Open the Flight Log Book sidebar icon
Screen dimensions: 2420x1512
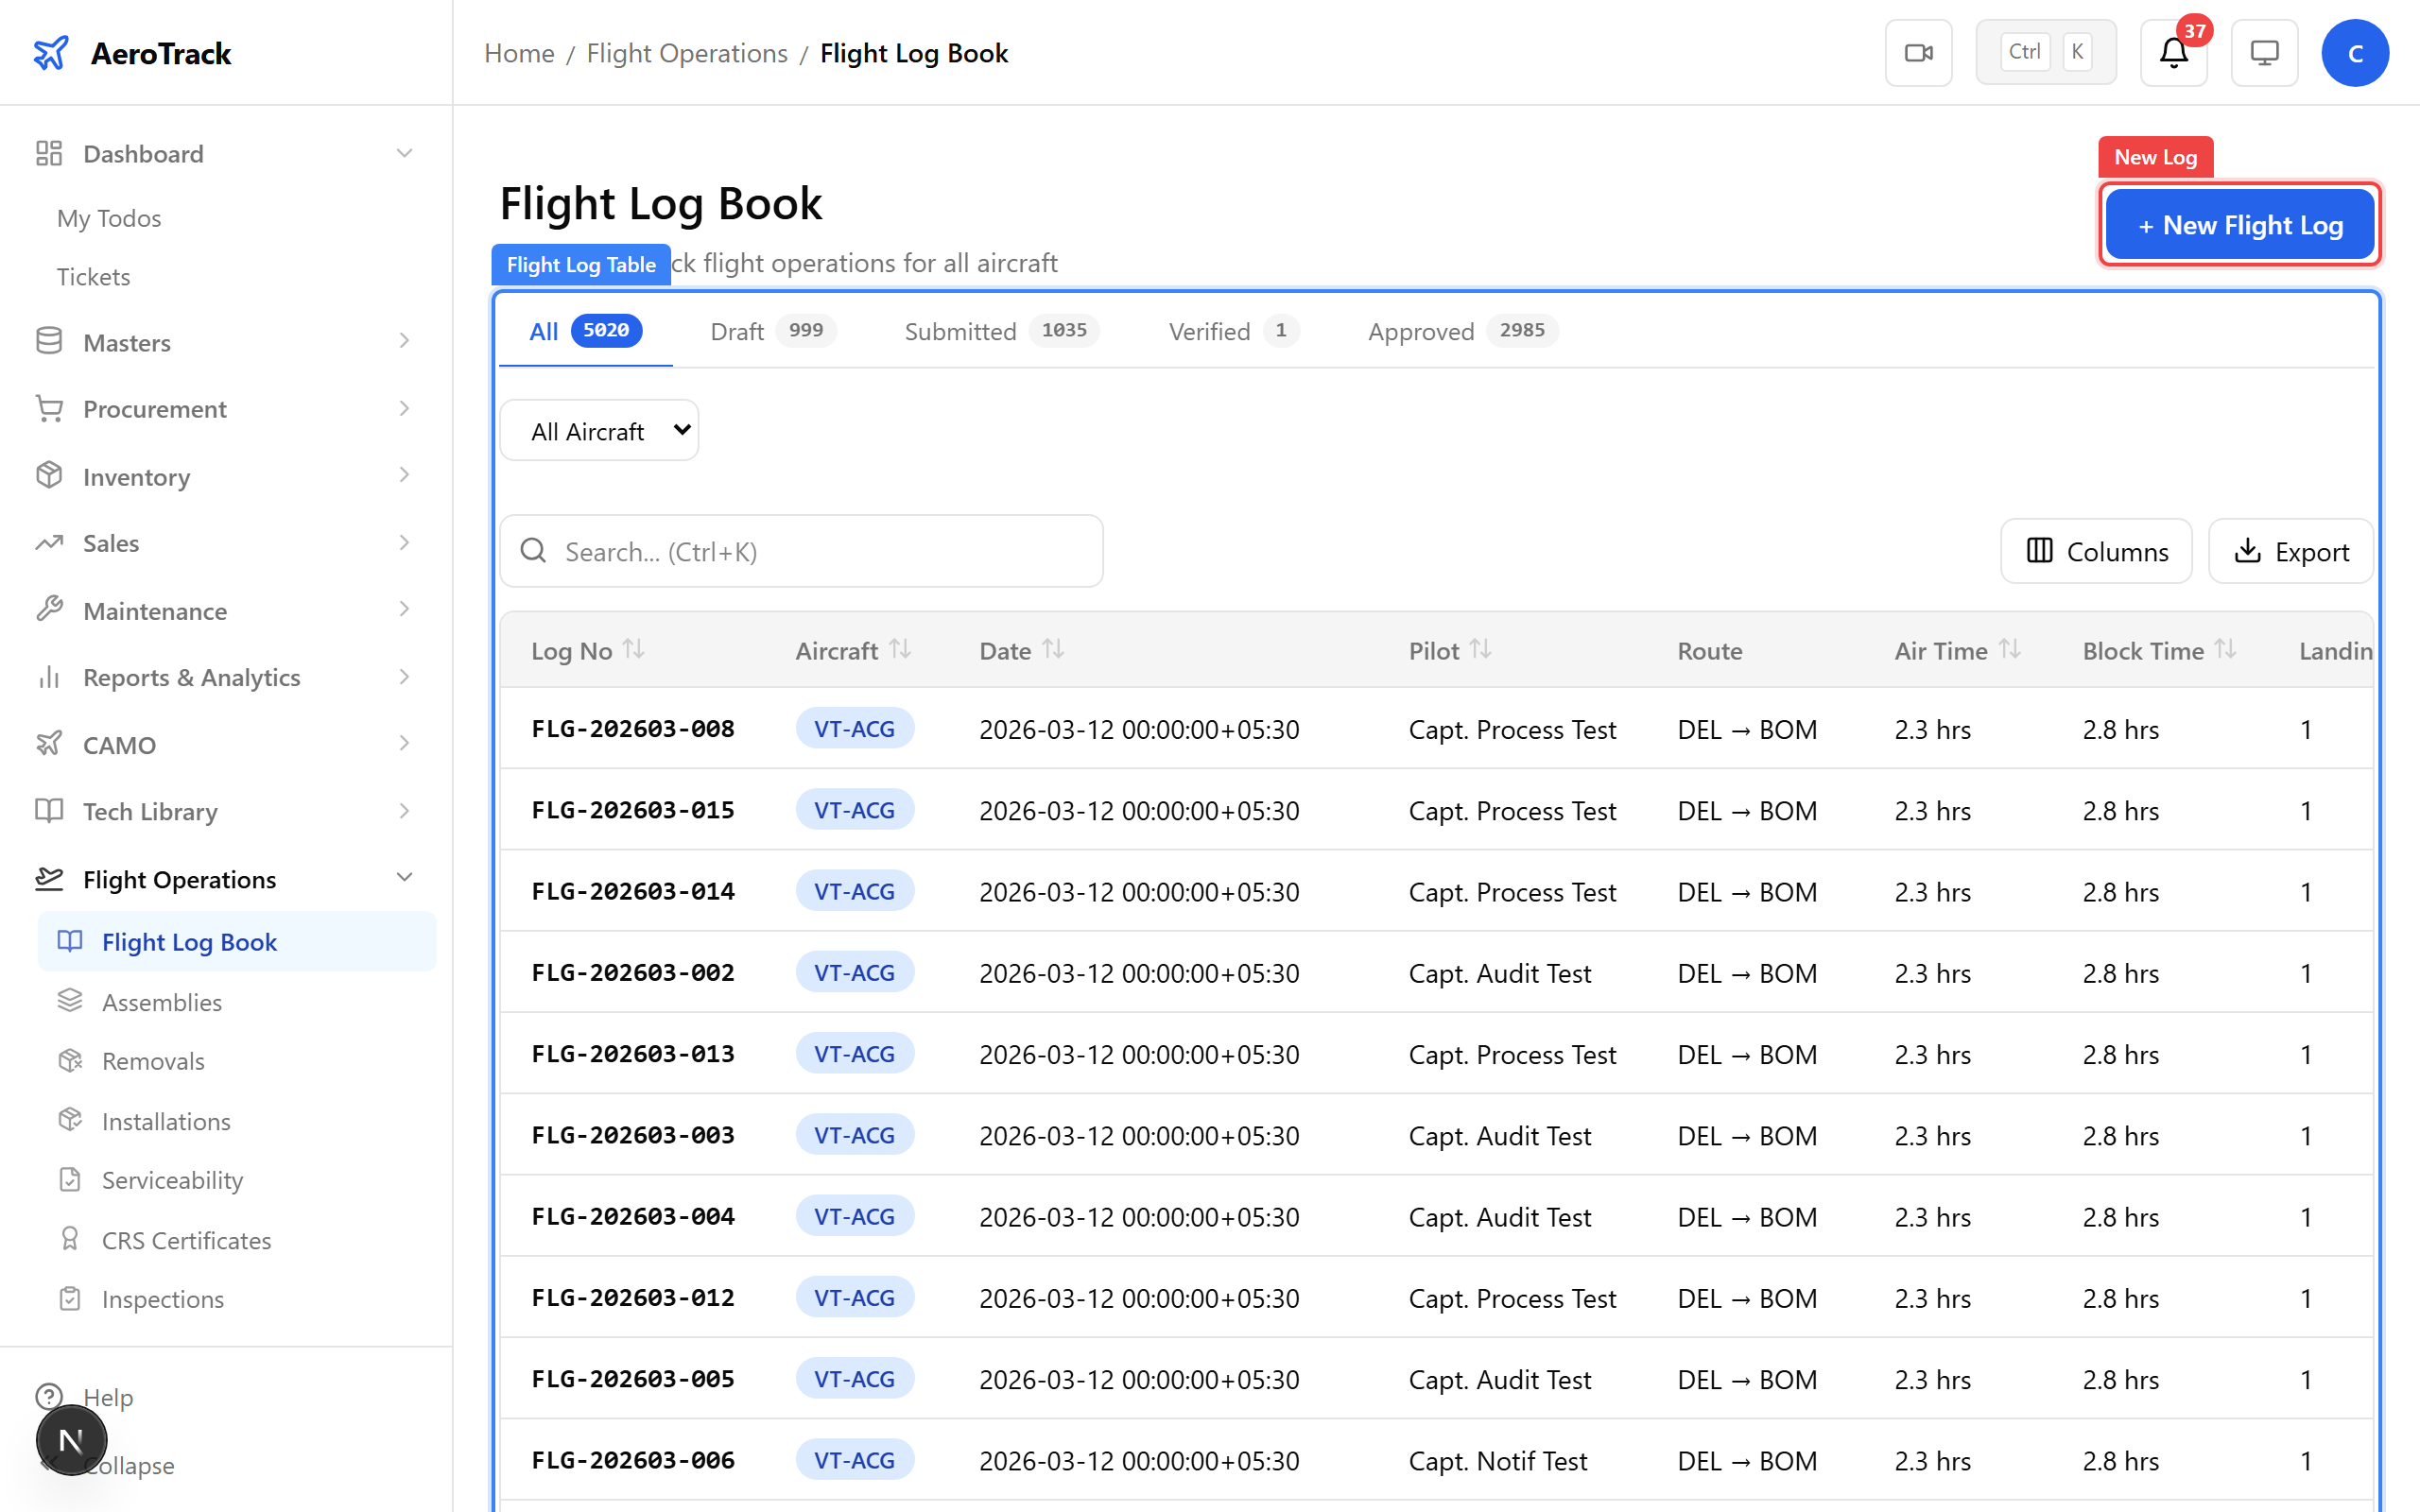(69, 941)
